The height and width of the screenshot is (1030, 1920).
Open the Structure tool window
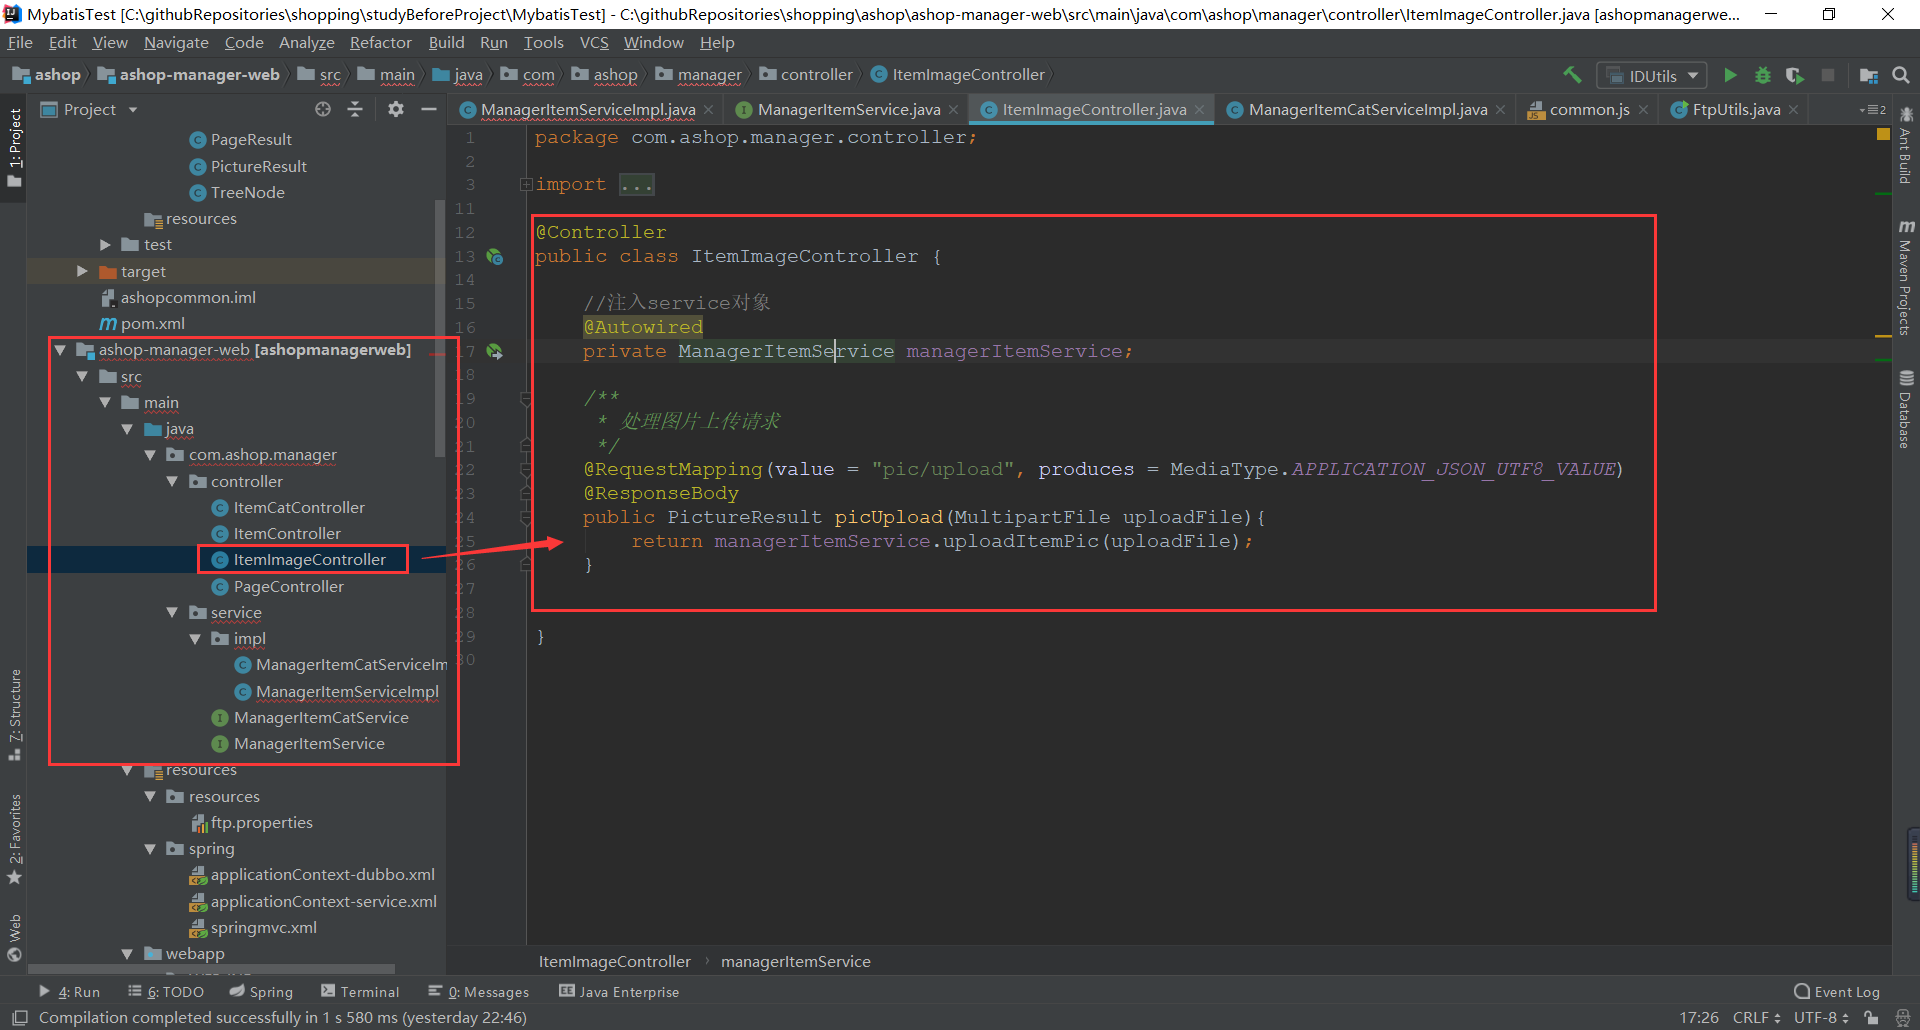click(x=14, y=714)
